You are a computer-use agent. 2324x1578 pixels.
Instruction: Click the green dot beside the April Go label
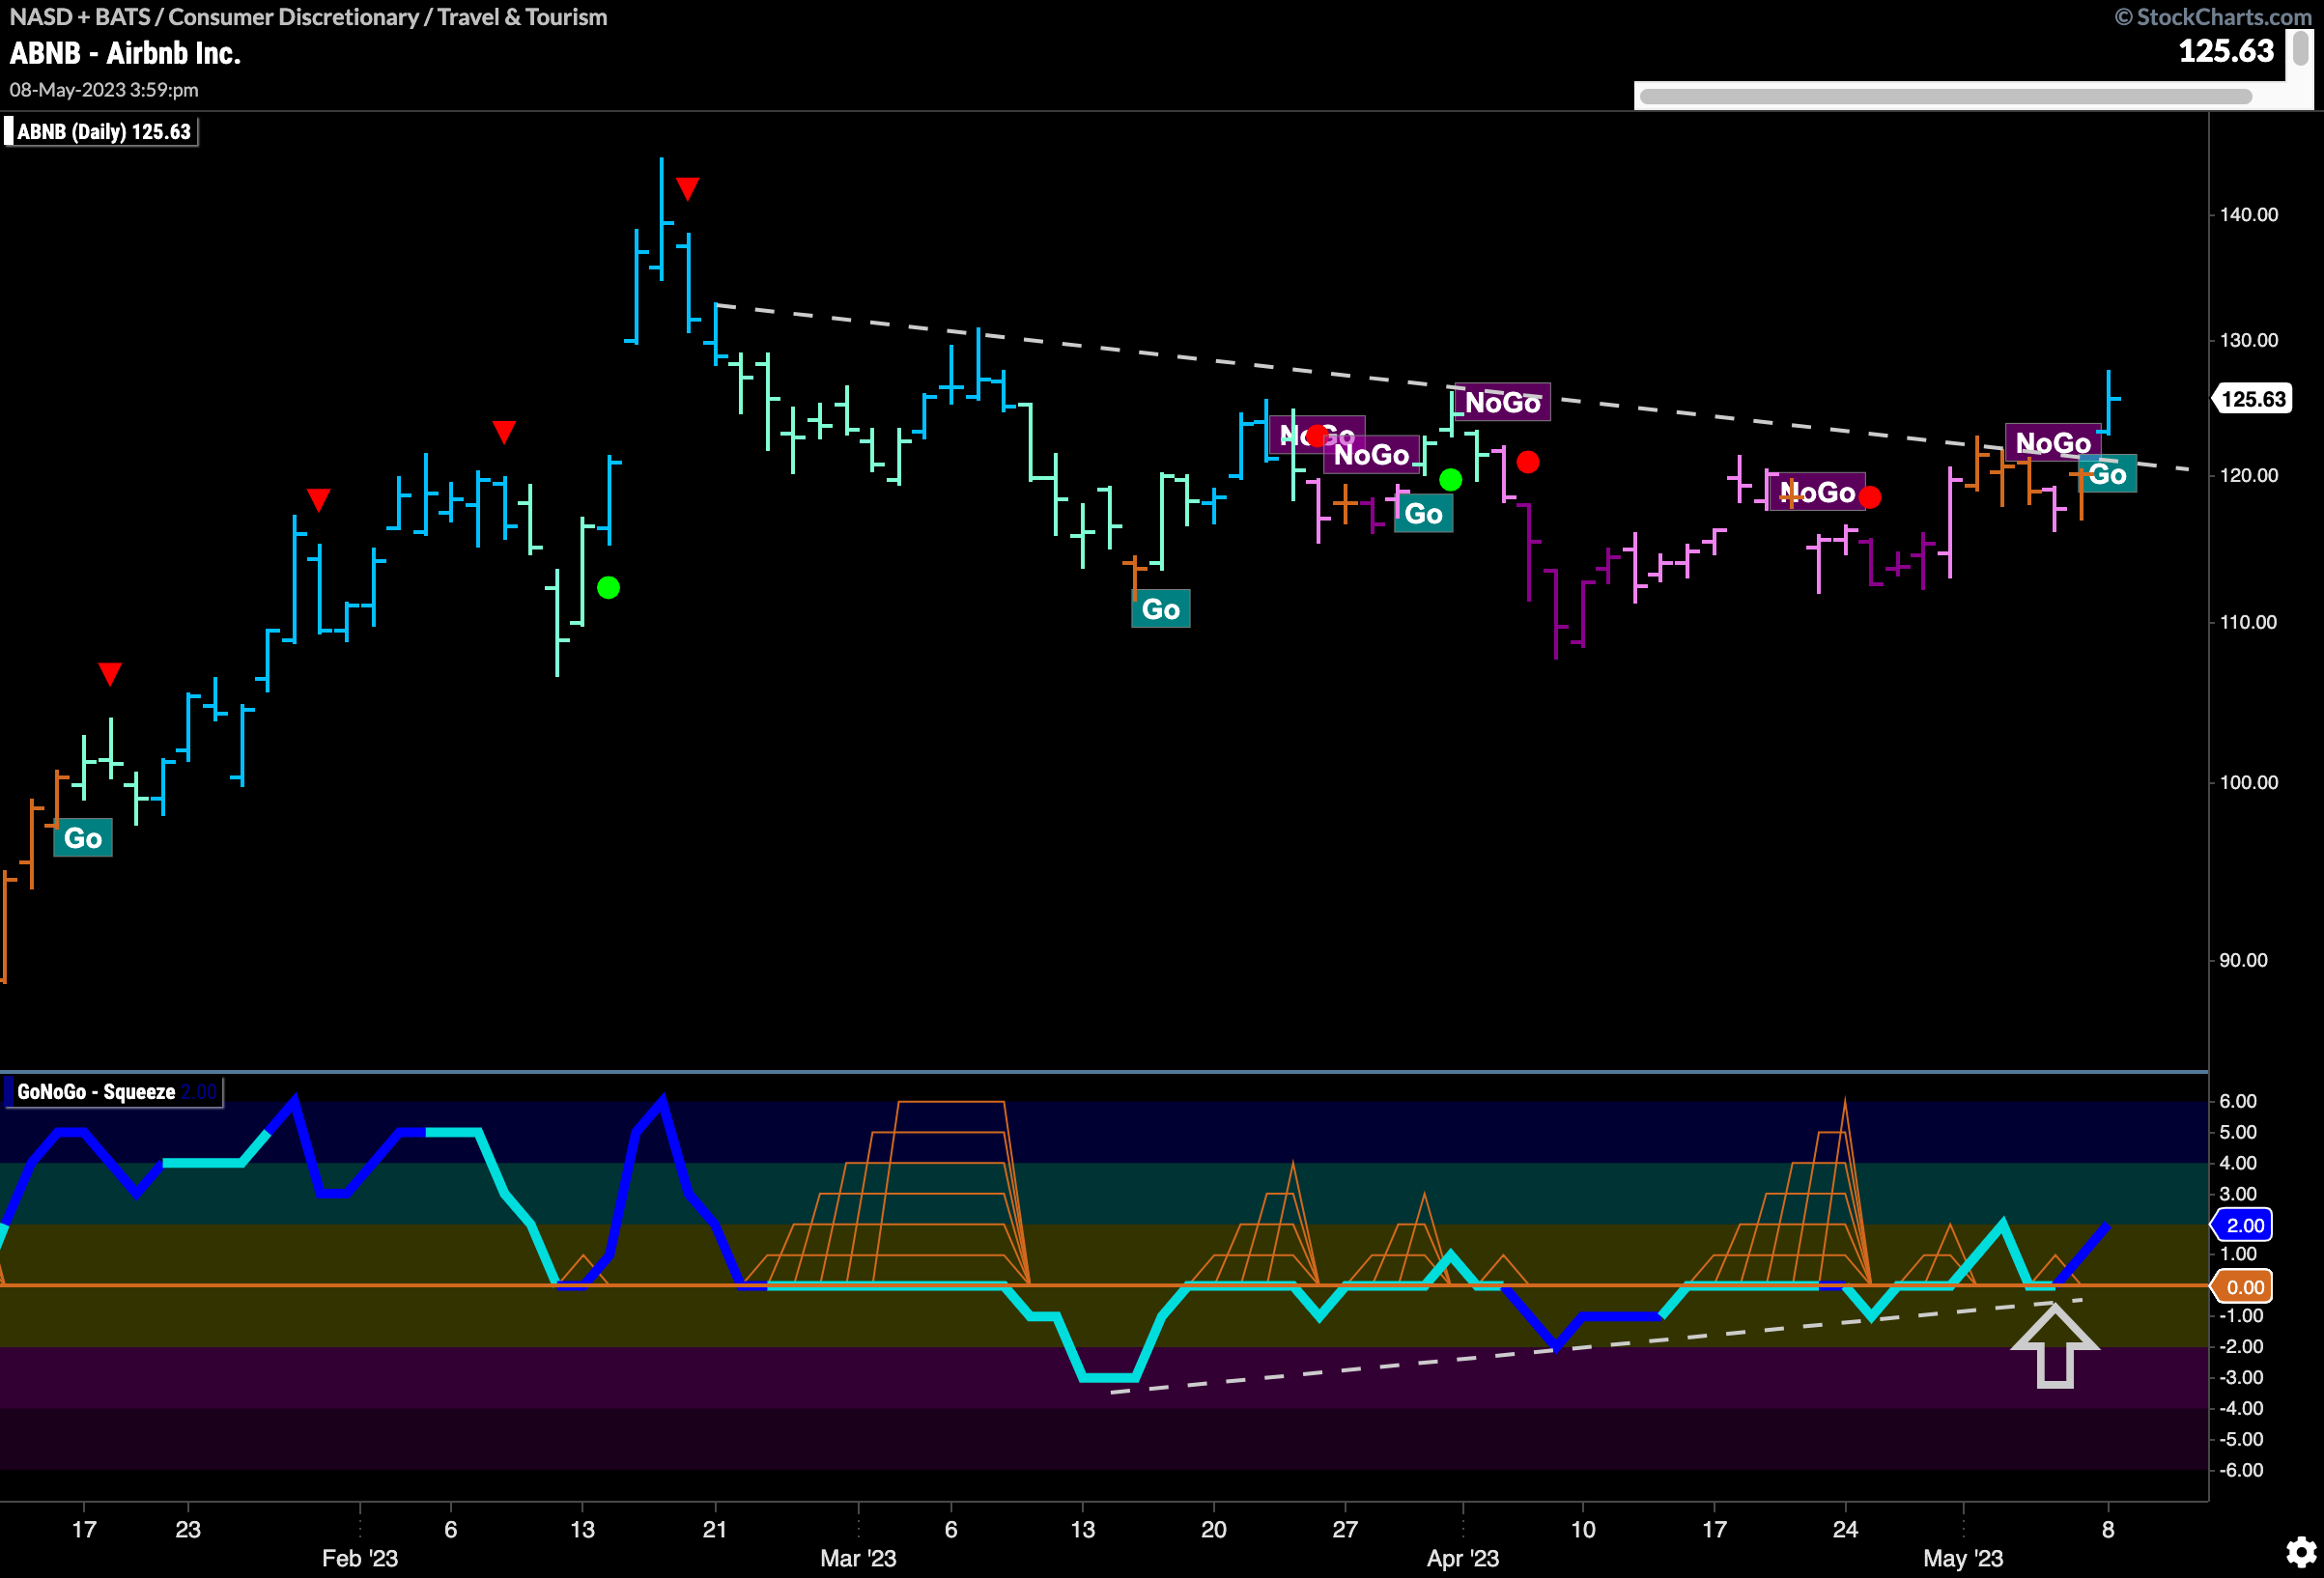pos(1450,480)
